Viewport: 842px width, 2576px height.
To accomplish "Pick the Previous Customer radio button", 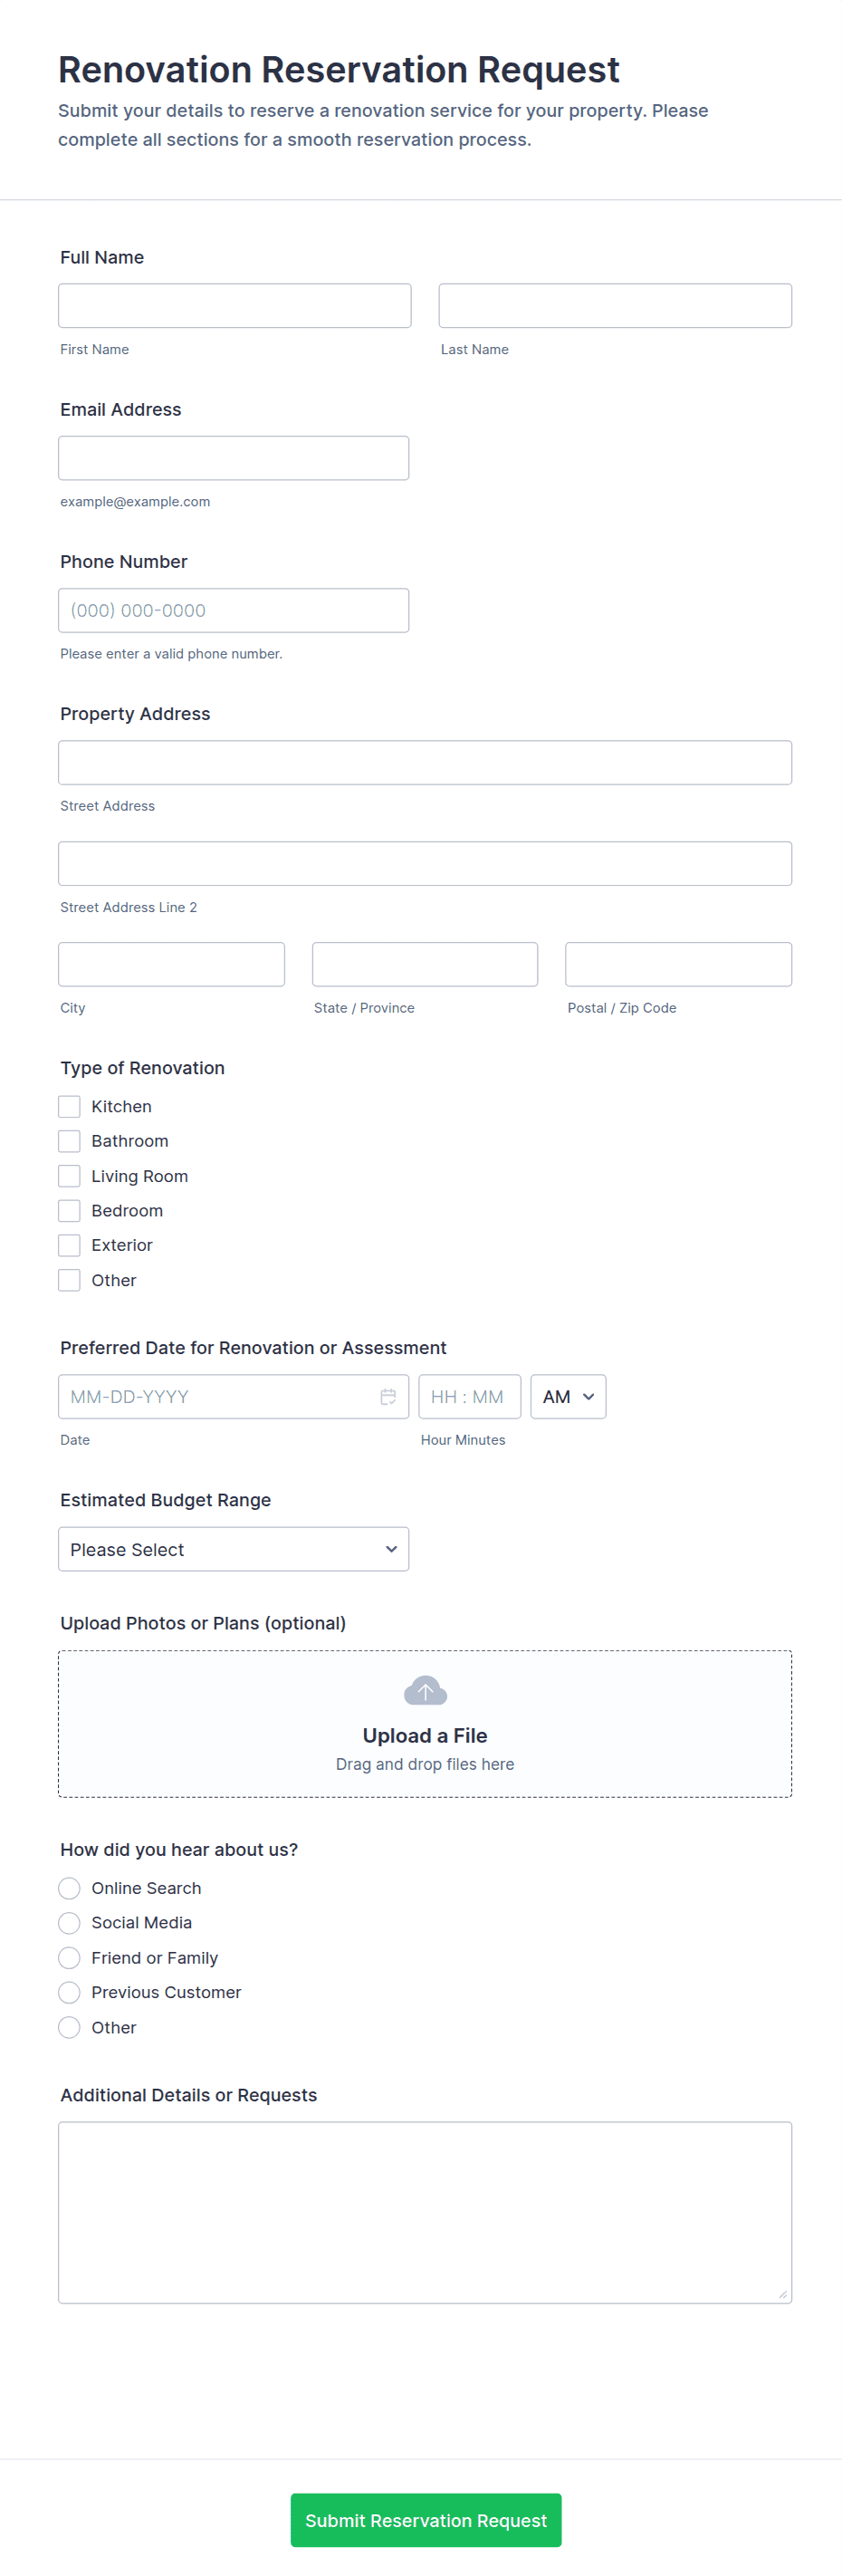I will [x=69, y=1992].
